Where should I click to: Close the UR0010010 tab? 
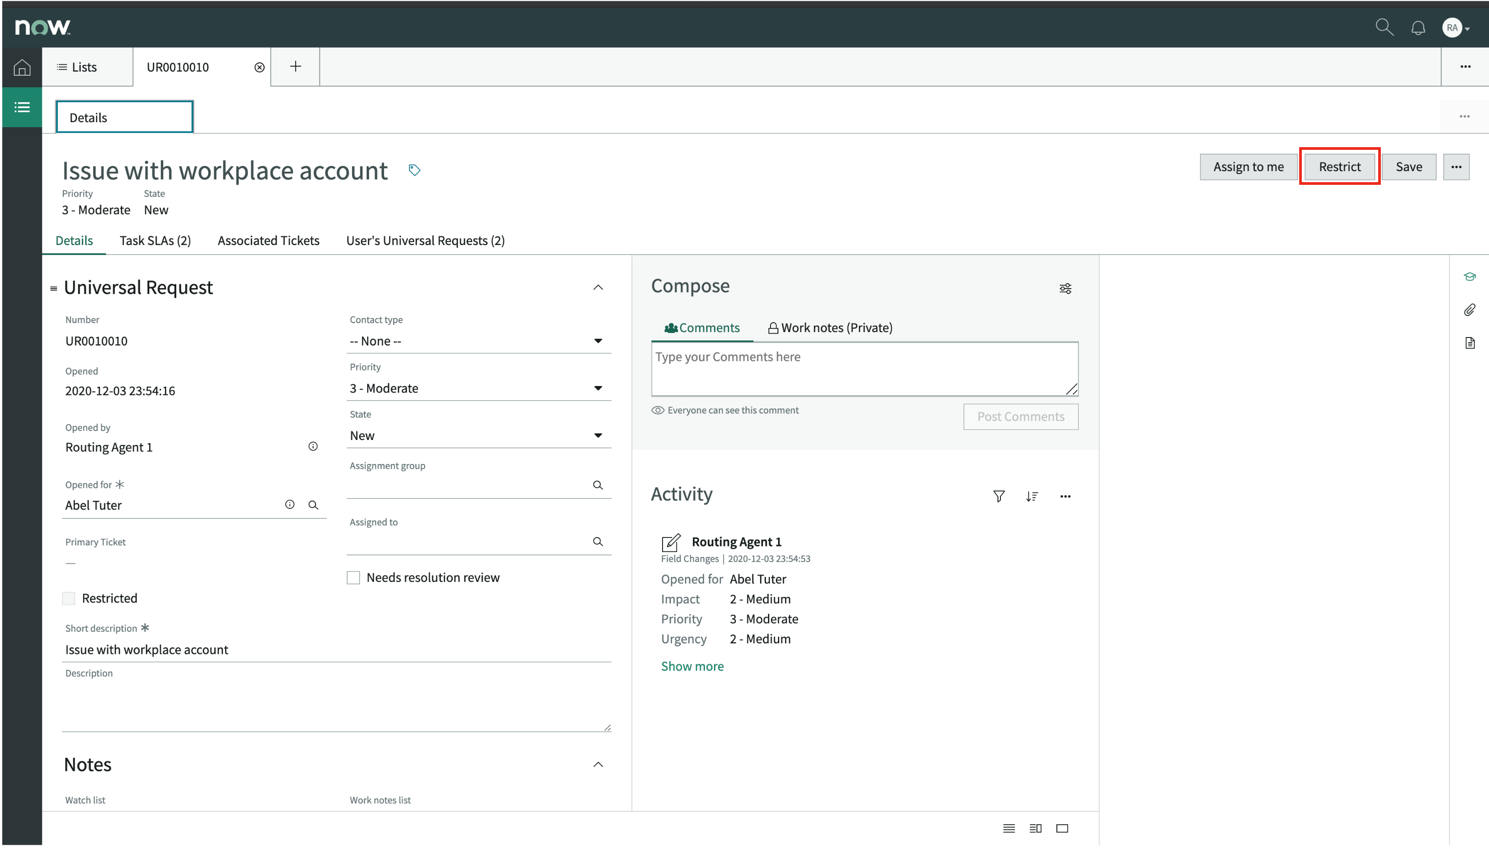click(259, 67)
